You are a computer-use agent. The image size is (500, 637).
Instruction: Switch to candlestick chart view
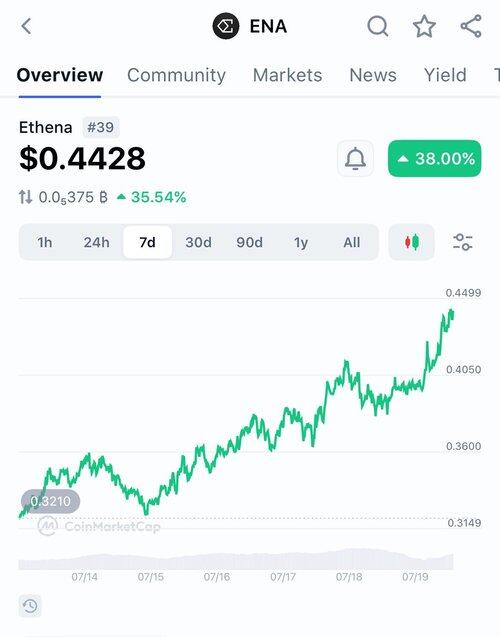coord(412,242)
